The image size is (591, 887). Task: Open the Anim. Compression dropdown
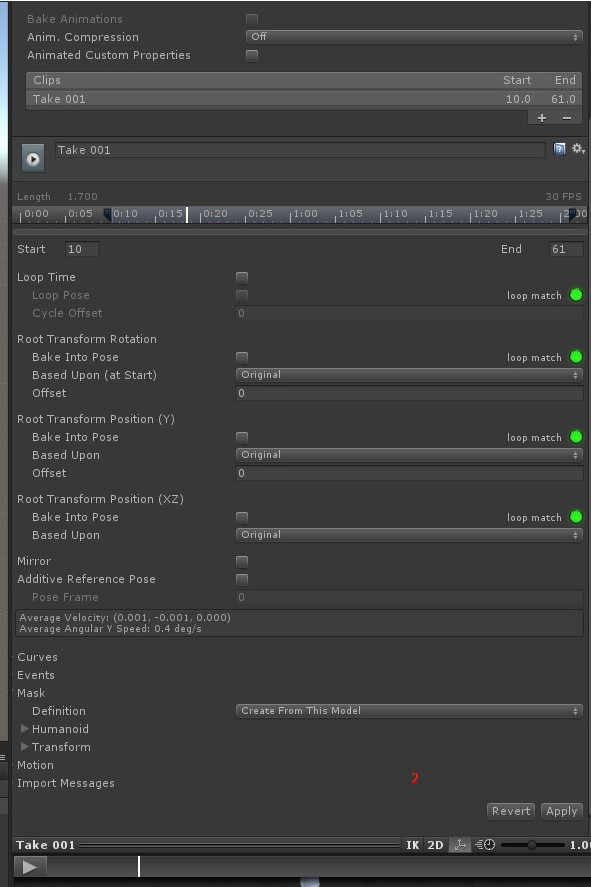click(x=412, y=37)
